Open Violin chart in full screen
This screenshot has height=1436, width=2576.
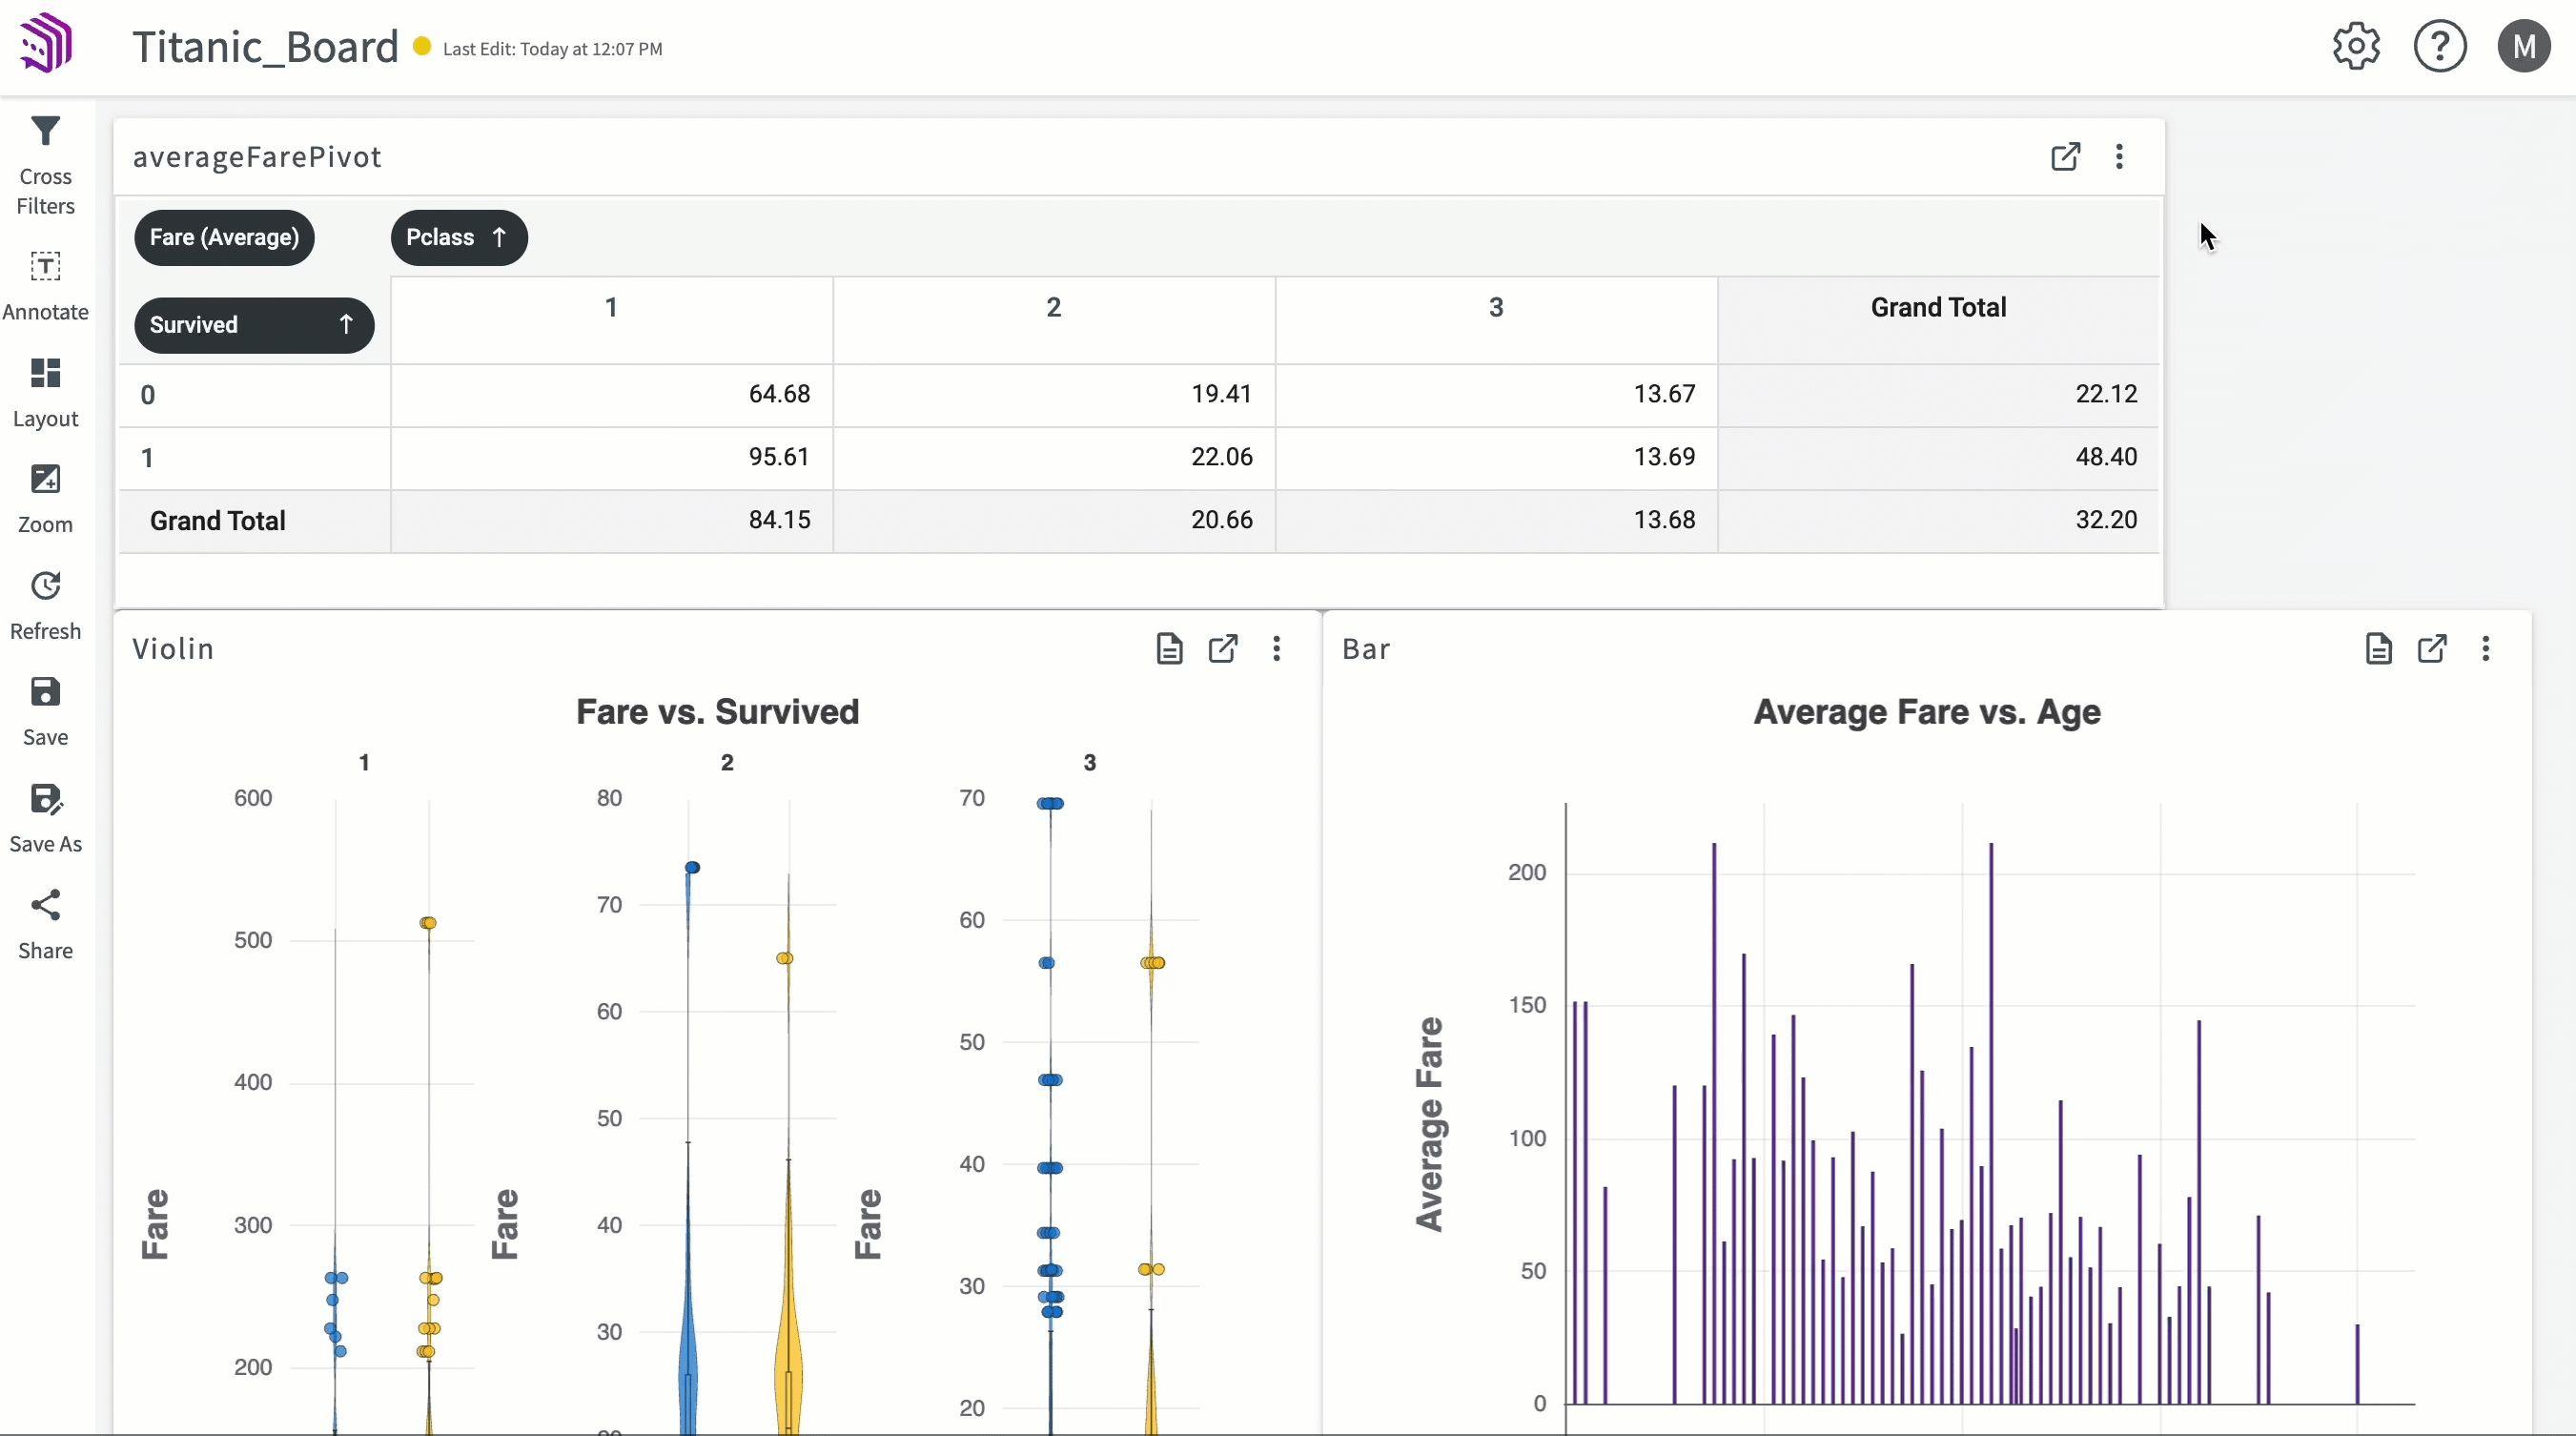click(x=1223, y=649)
